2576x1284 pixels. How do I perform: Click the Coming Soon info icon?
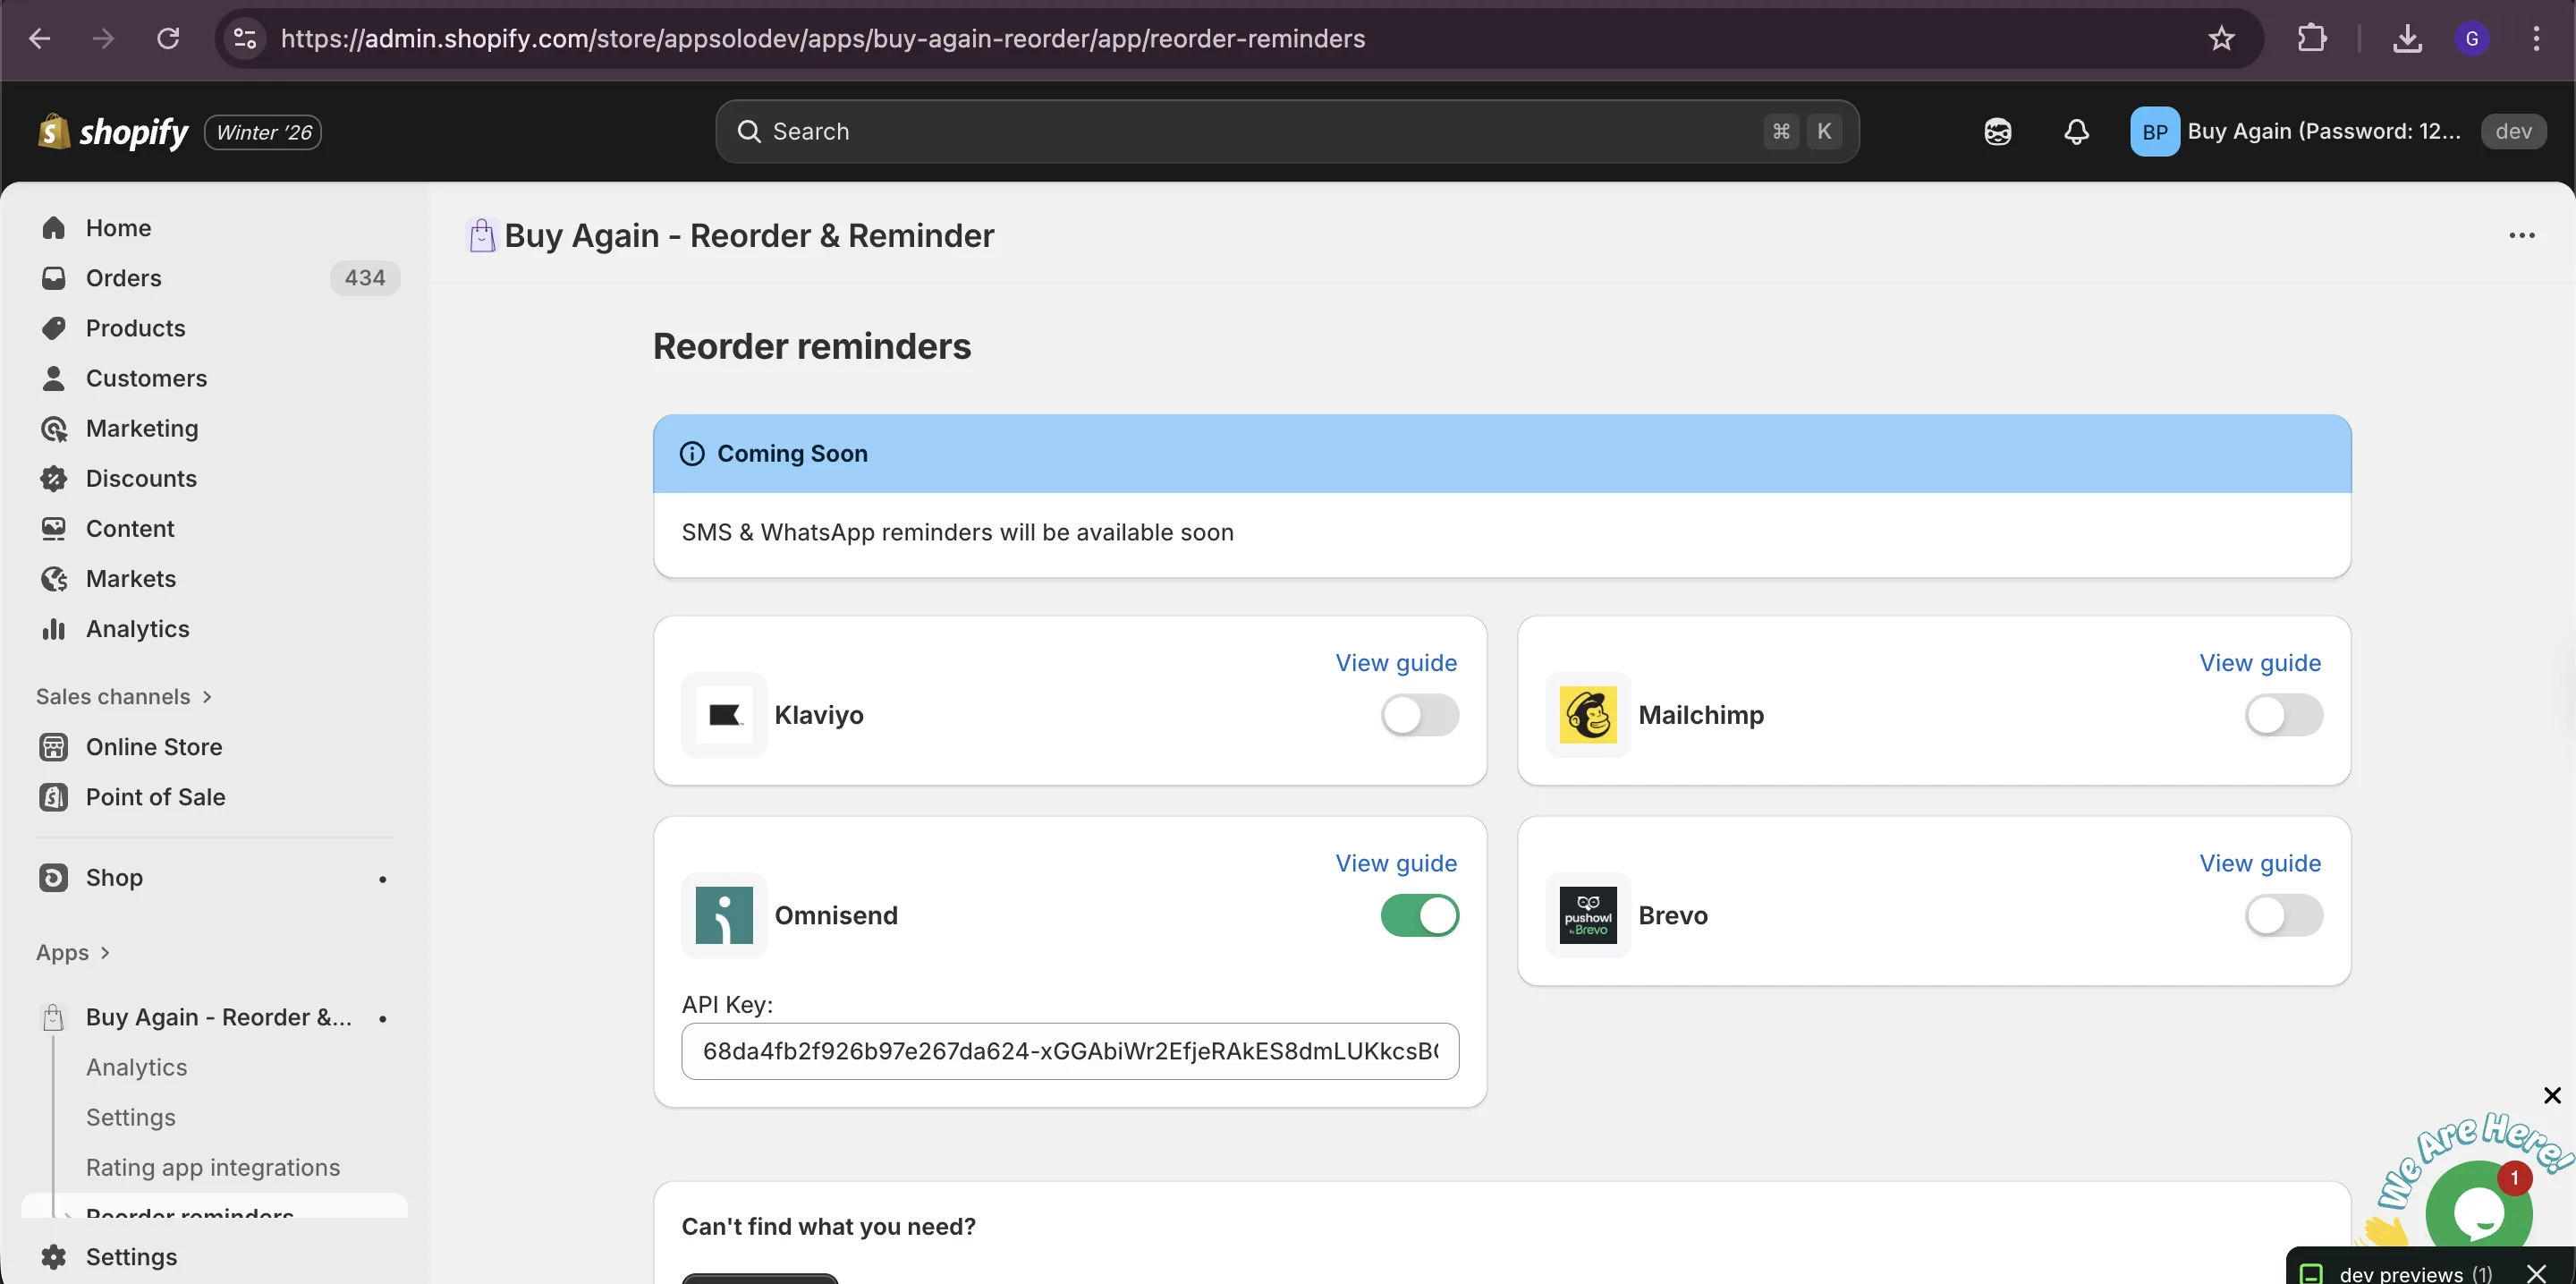pos(692,453)
